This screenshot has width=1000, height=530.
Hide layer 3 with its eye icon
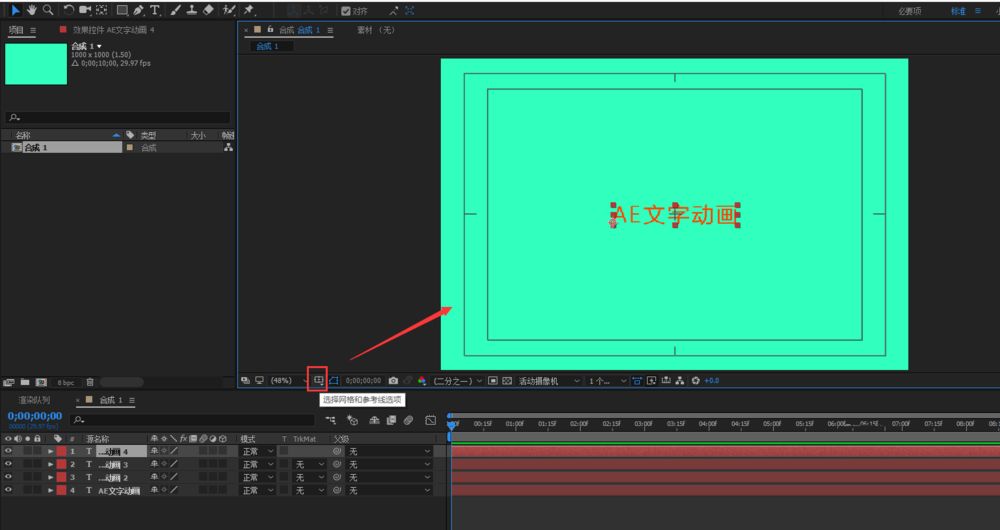coord(8,477)
